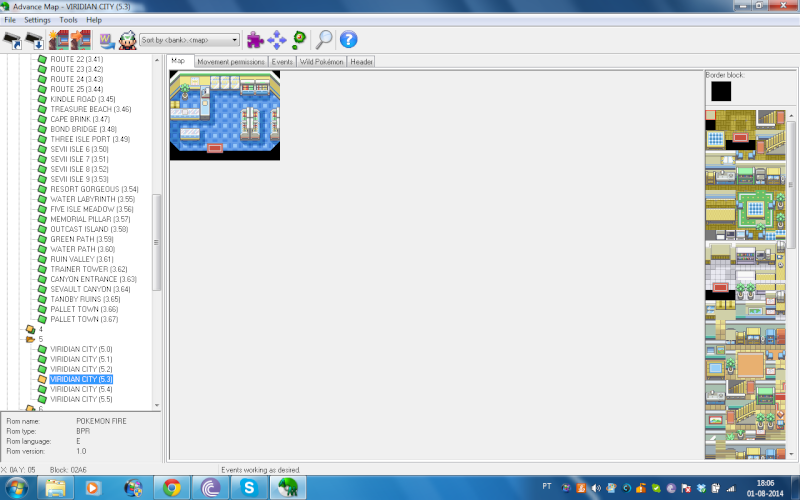
Task: Select CANYON ENTRANCE (3.63) map
Action: [93, 279]
